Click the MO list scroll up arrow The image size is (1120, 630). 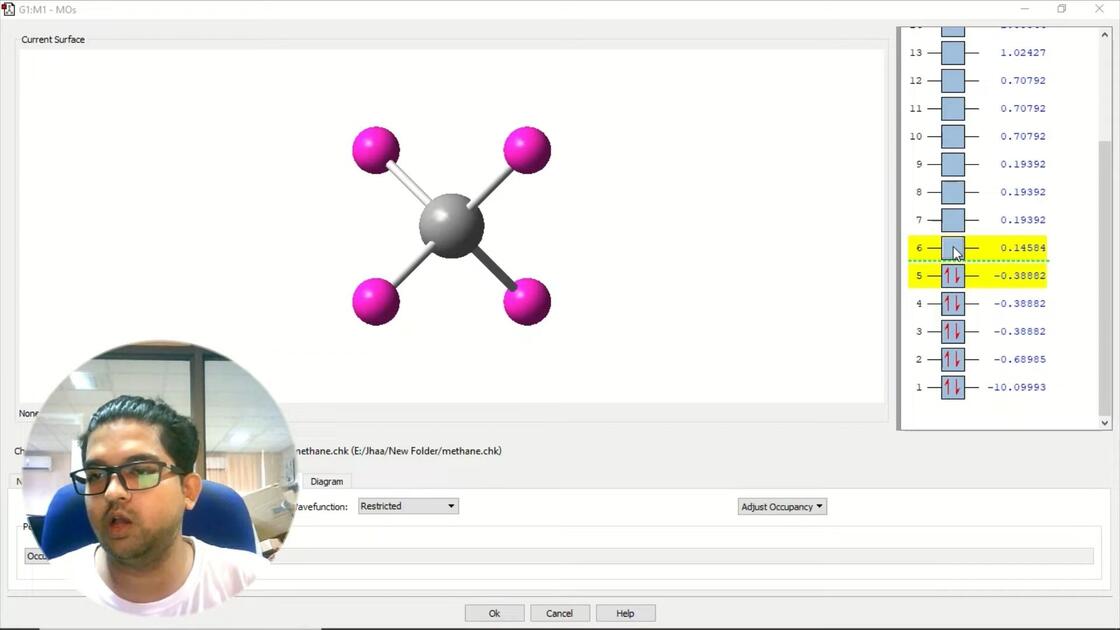(1105, 34)
